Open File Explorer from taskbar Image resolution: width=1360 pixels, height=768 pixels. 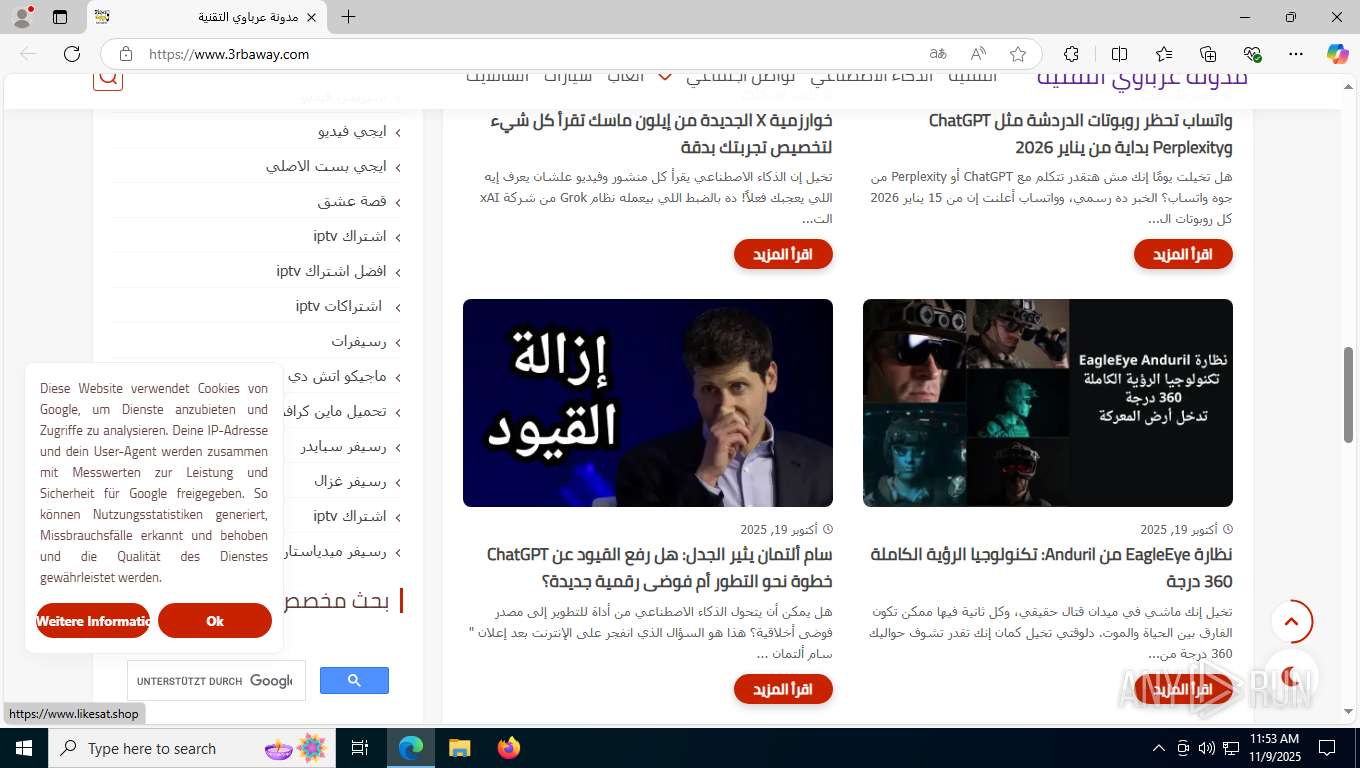point(459,748)
